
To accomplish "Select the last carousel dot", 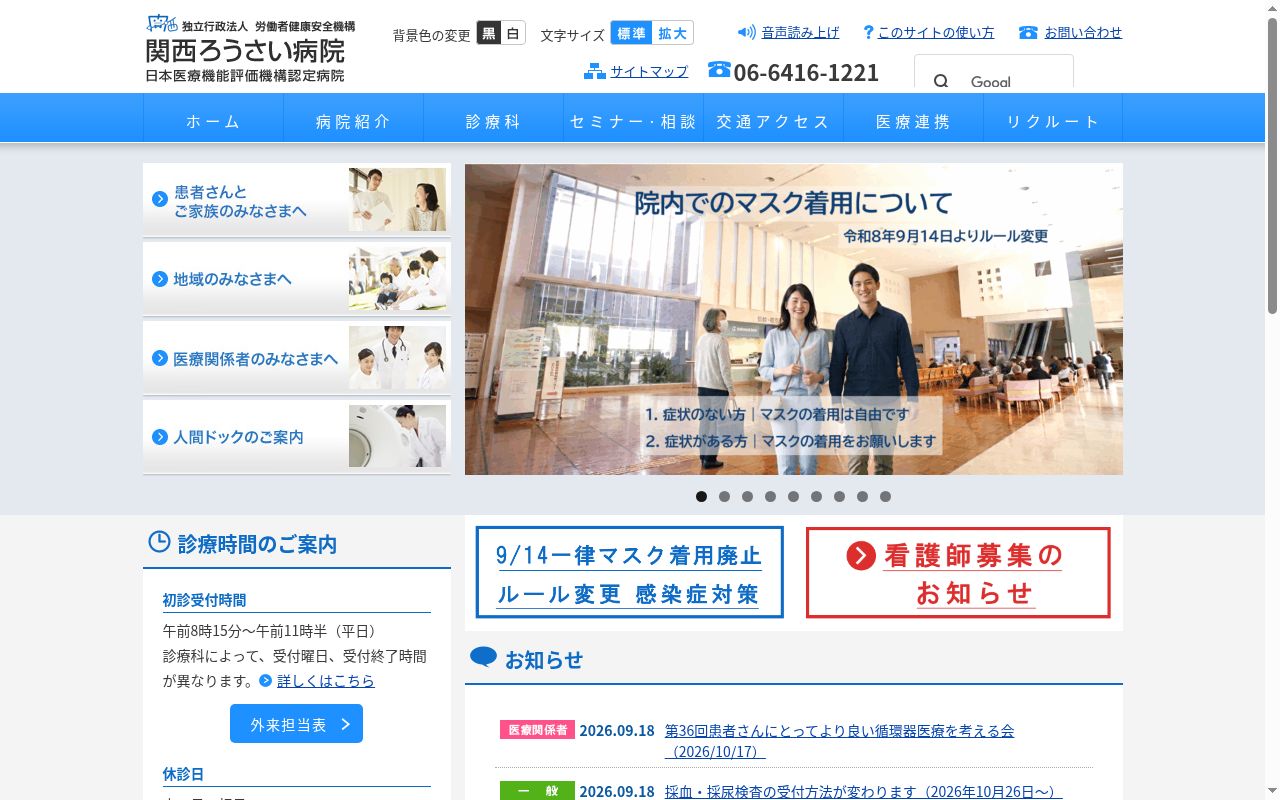I will 885,496.
